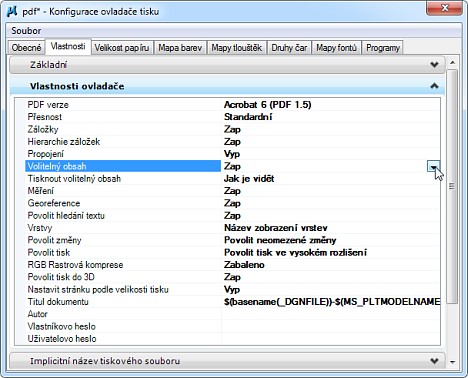Select the Vlastnosti tab
The height and width of the screenshot is (378, 468).
pos(68,46)
